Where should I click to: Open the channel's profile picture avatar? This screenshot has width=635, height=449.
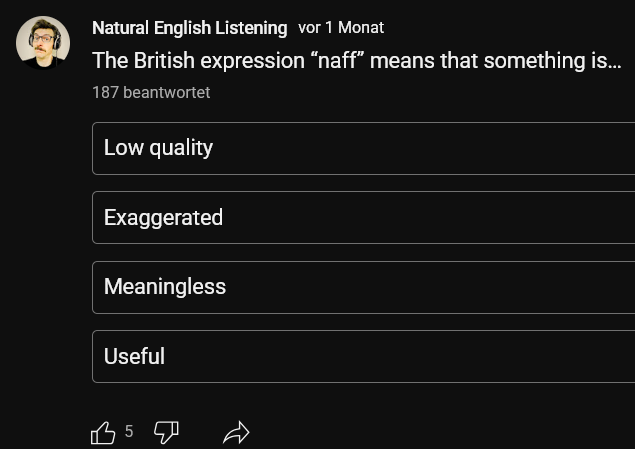click(x=43, y=42)
